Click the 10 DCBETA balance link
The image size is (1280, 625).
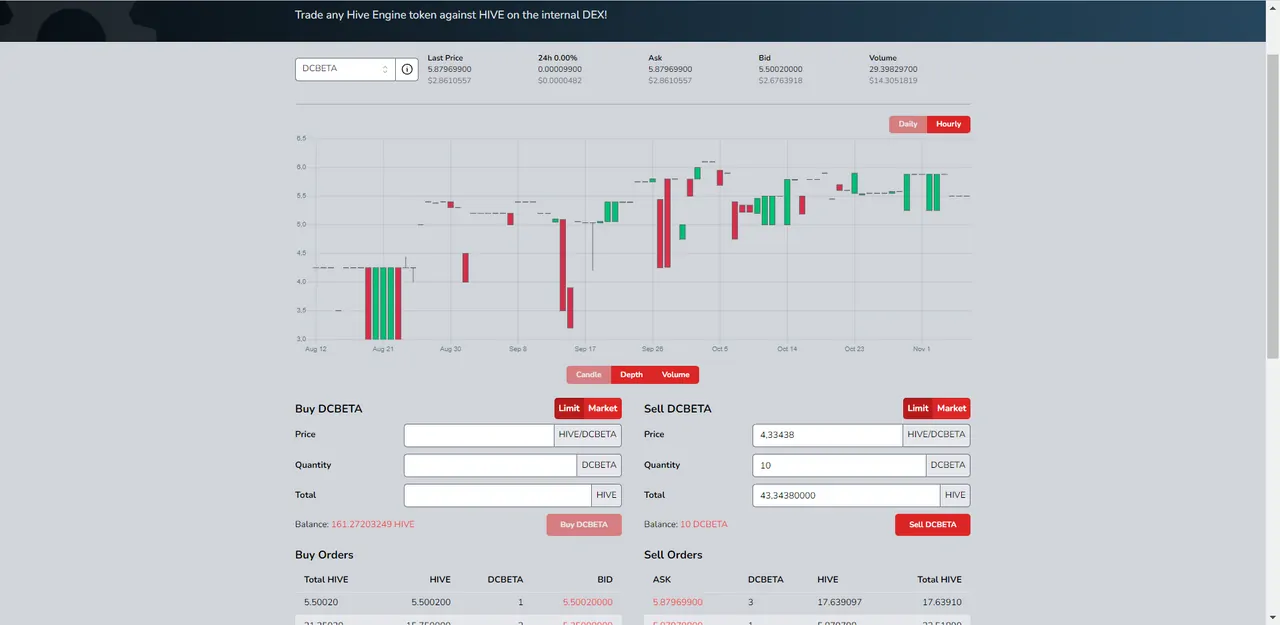(x=704, y=524)
